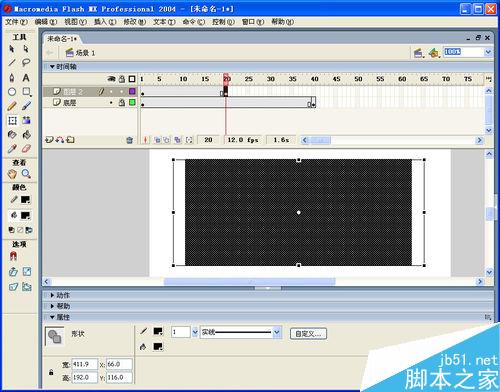Unlock the bottom layer padlock

(122, 103)
